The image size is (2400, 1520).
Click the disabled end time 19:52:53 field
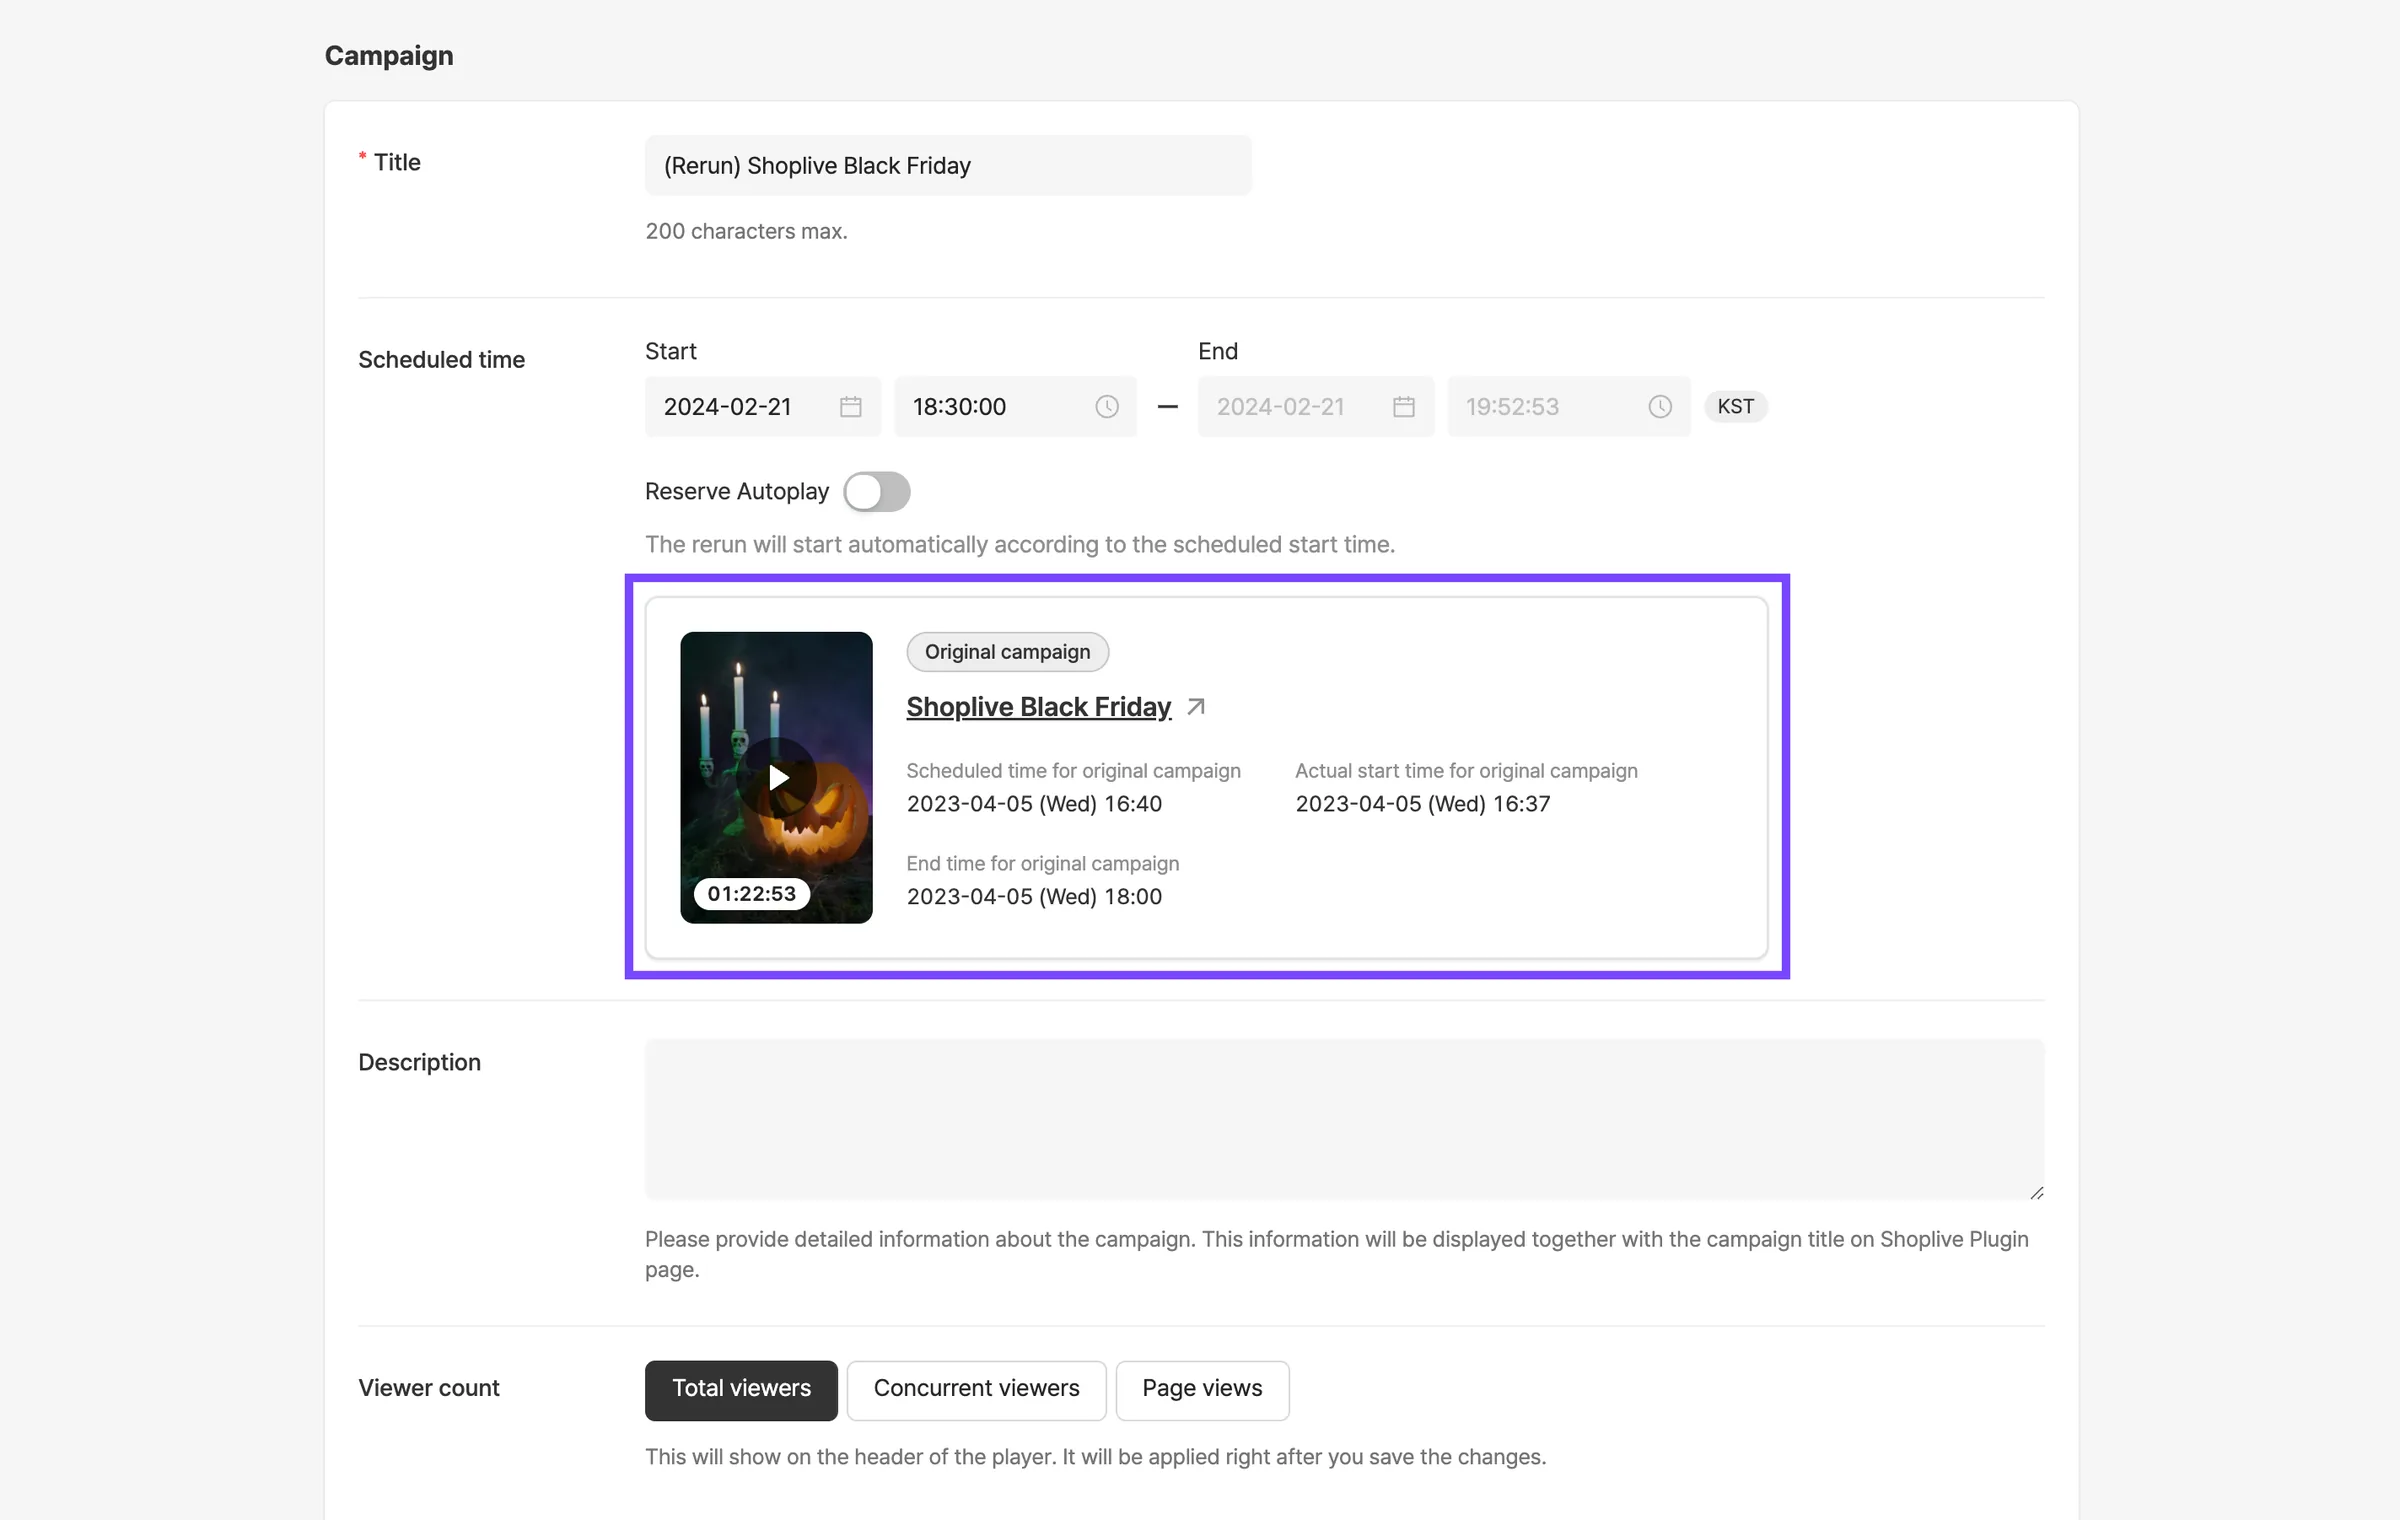(1568, 407)
